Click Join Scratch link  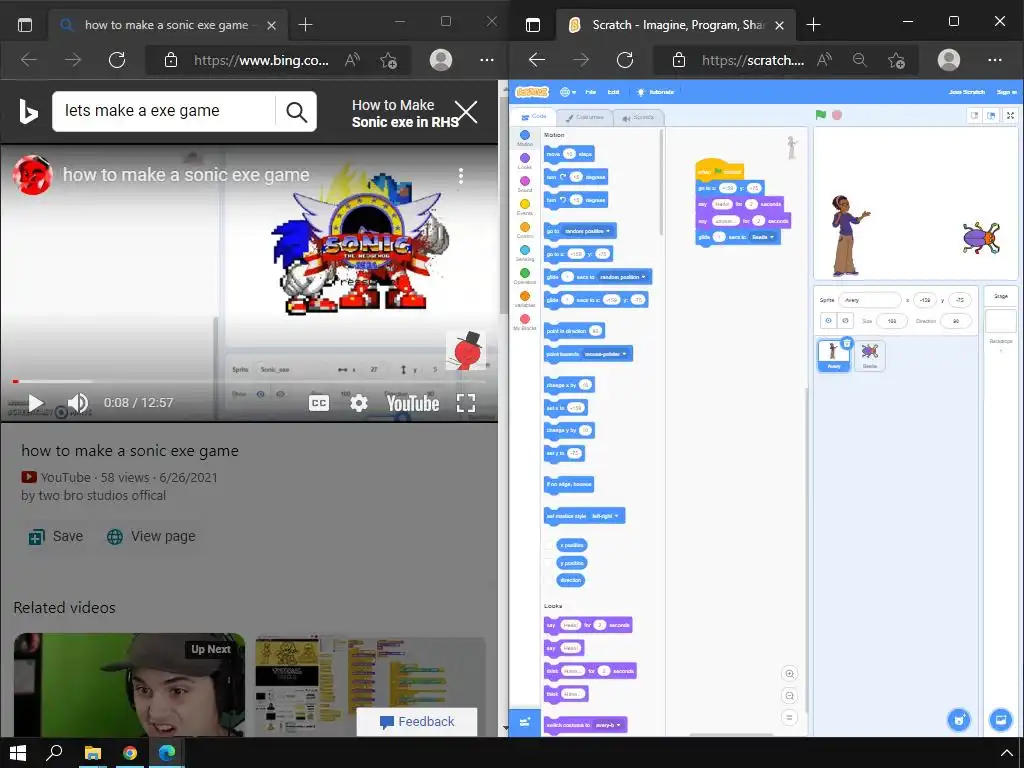(967, 92)
